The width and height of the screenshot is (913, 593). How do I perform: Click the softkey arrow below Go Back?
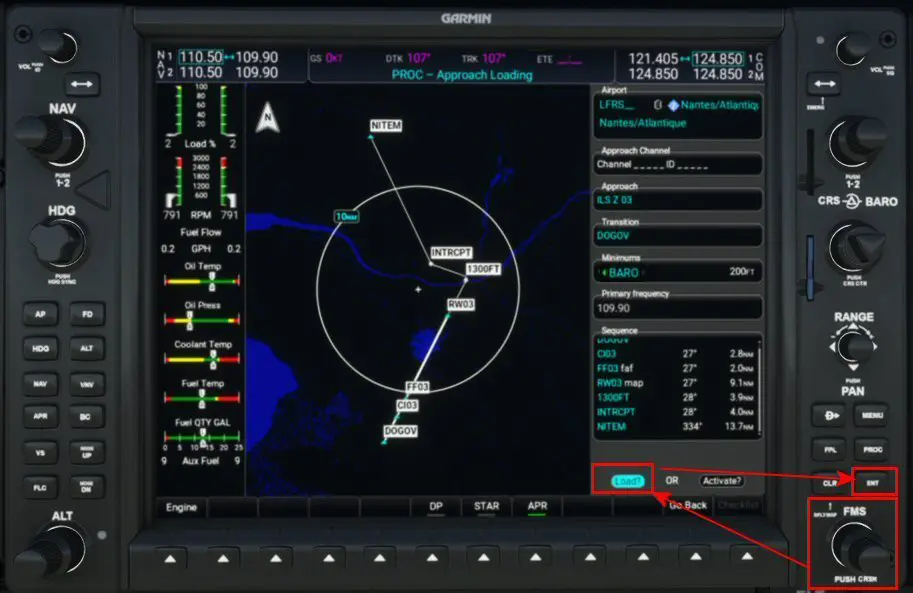[695, 557]
